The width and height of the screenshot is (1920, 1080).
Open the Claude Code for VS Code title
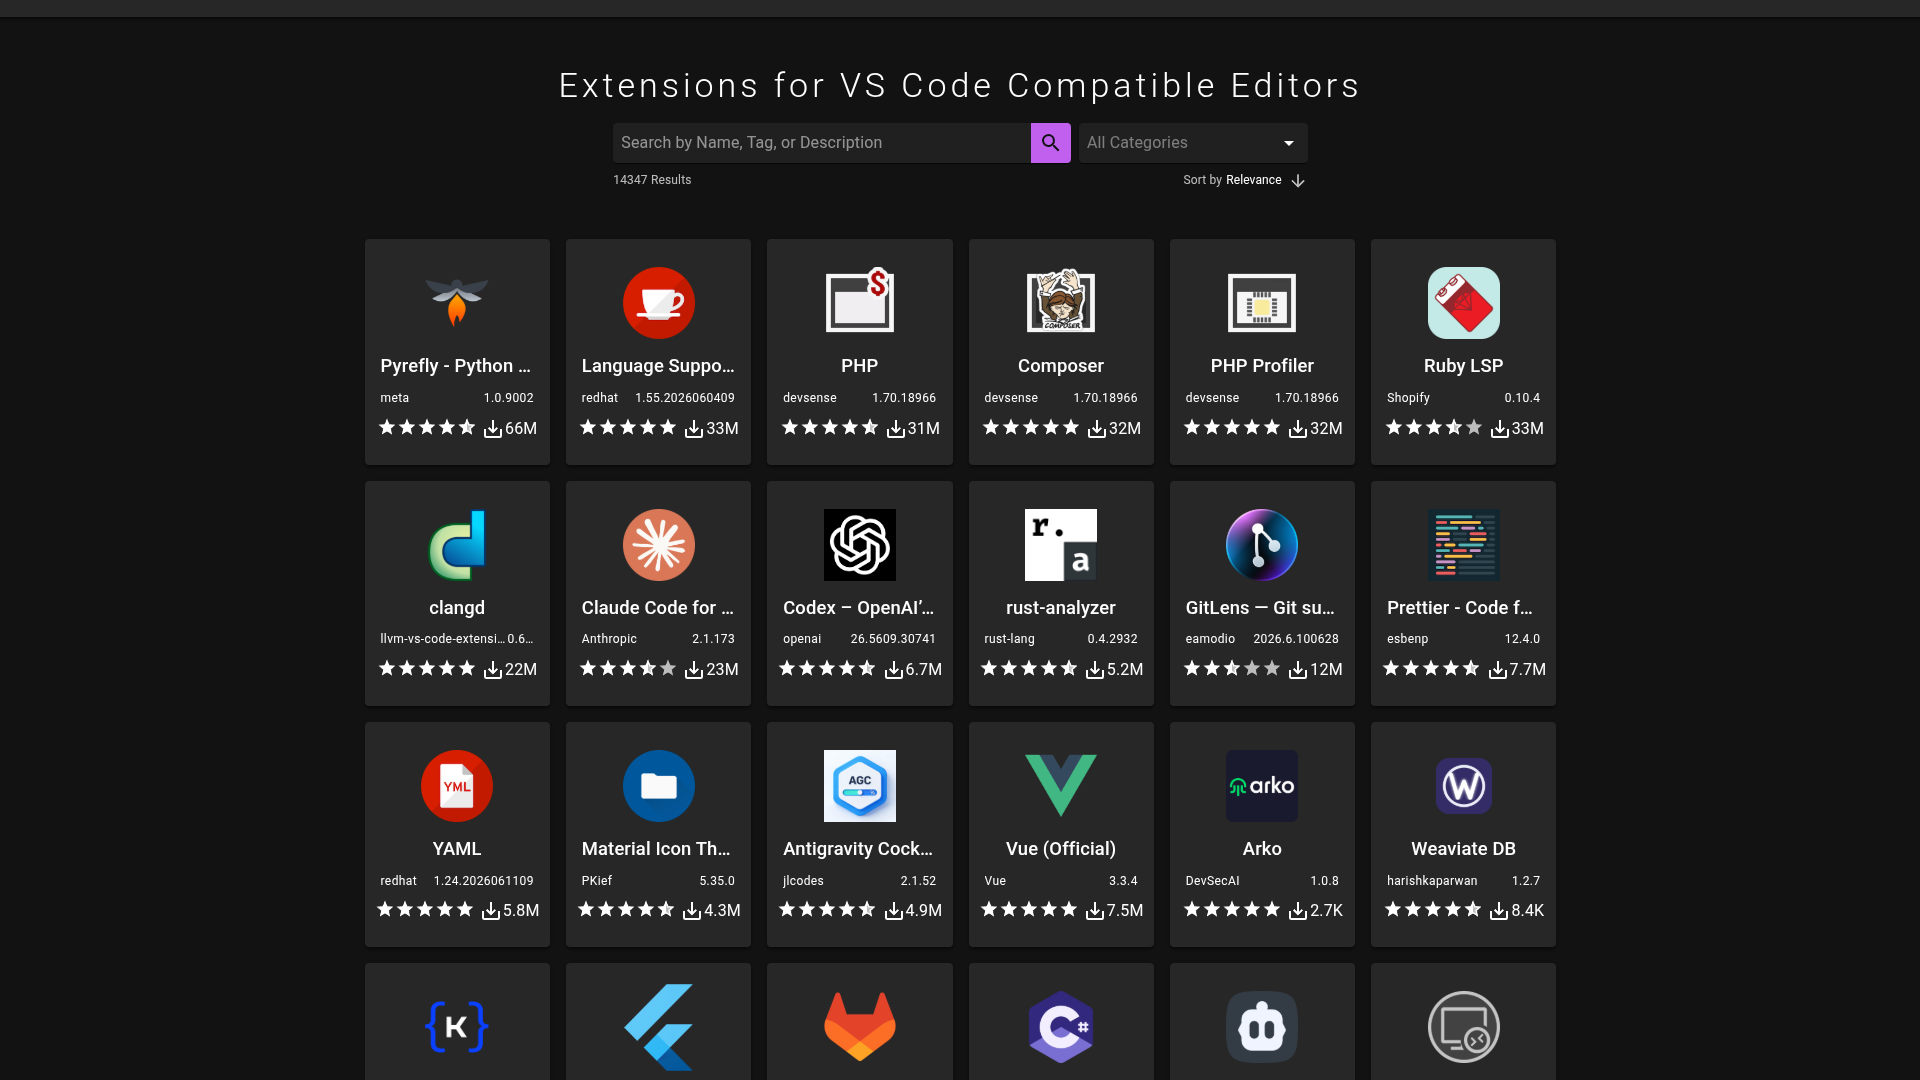coord(658,608)
